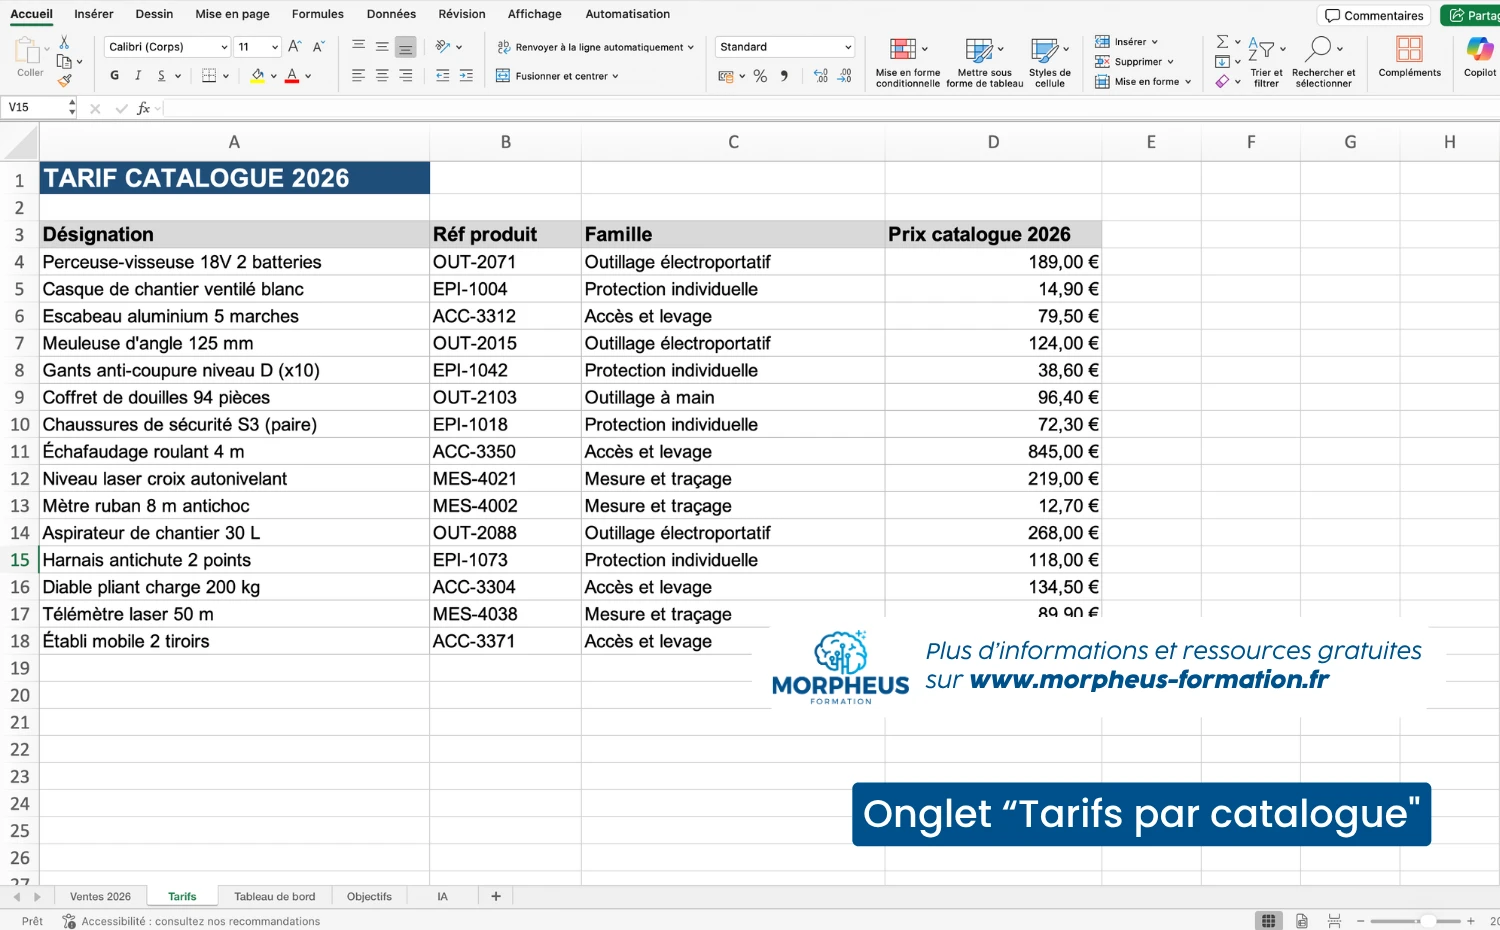
Task: Toggle bold with the G button
Action: (x=115, y=76)
